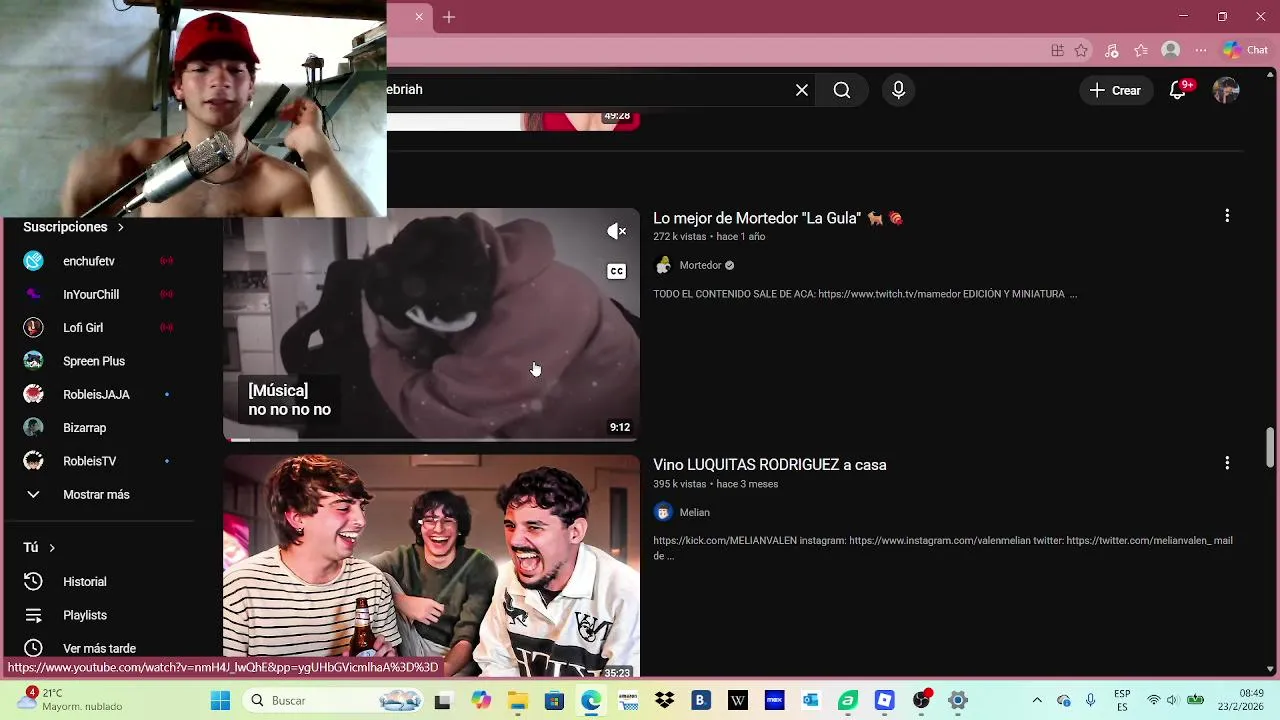Open Edge settings and more menu
Screen dimensions: 1280x720
coord(1201,50)
